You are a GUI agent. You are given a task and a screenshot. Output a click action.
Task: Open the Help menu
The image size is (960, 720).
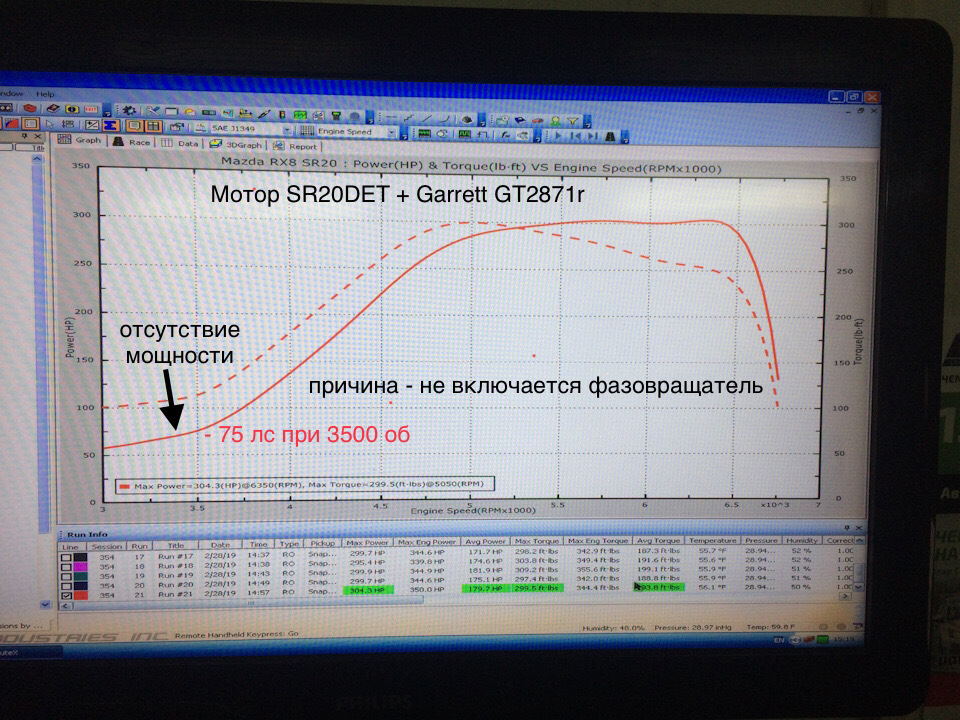pos(45,94)
